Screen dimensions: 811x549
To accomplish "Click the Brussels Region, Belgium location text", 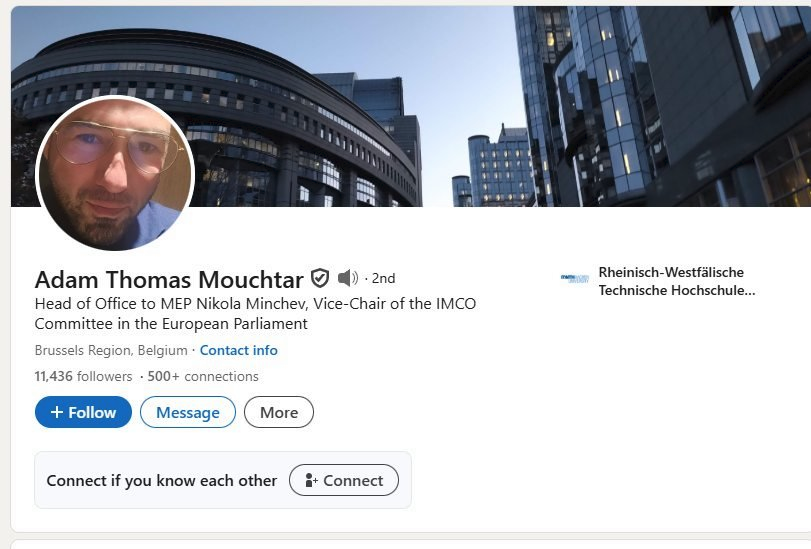I will (111, 350).
